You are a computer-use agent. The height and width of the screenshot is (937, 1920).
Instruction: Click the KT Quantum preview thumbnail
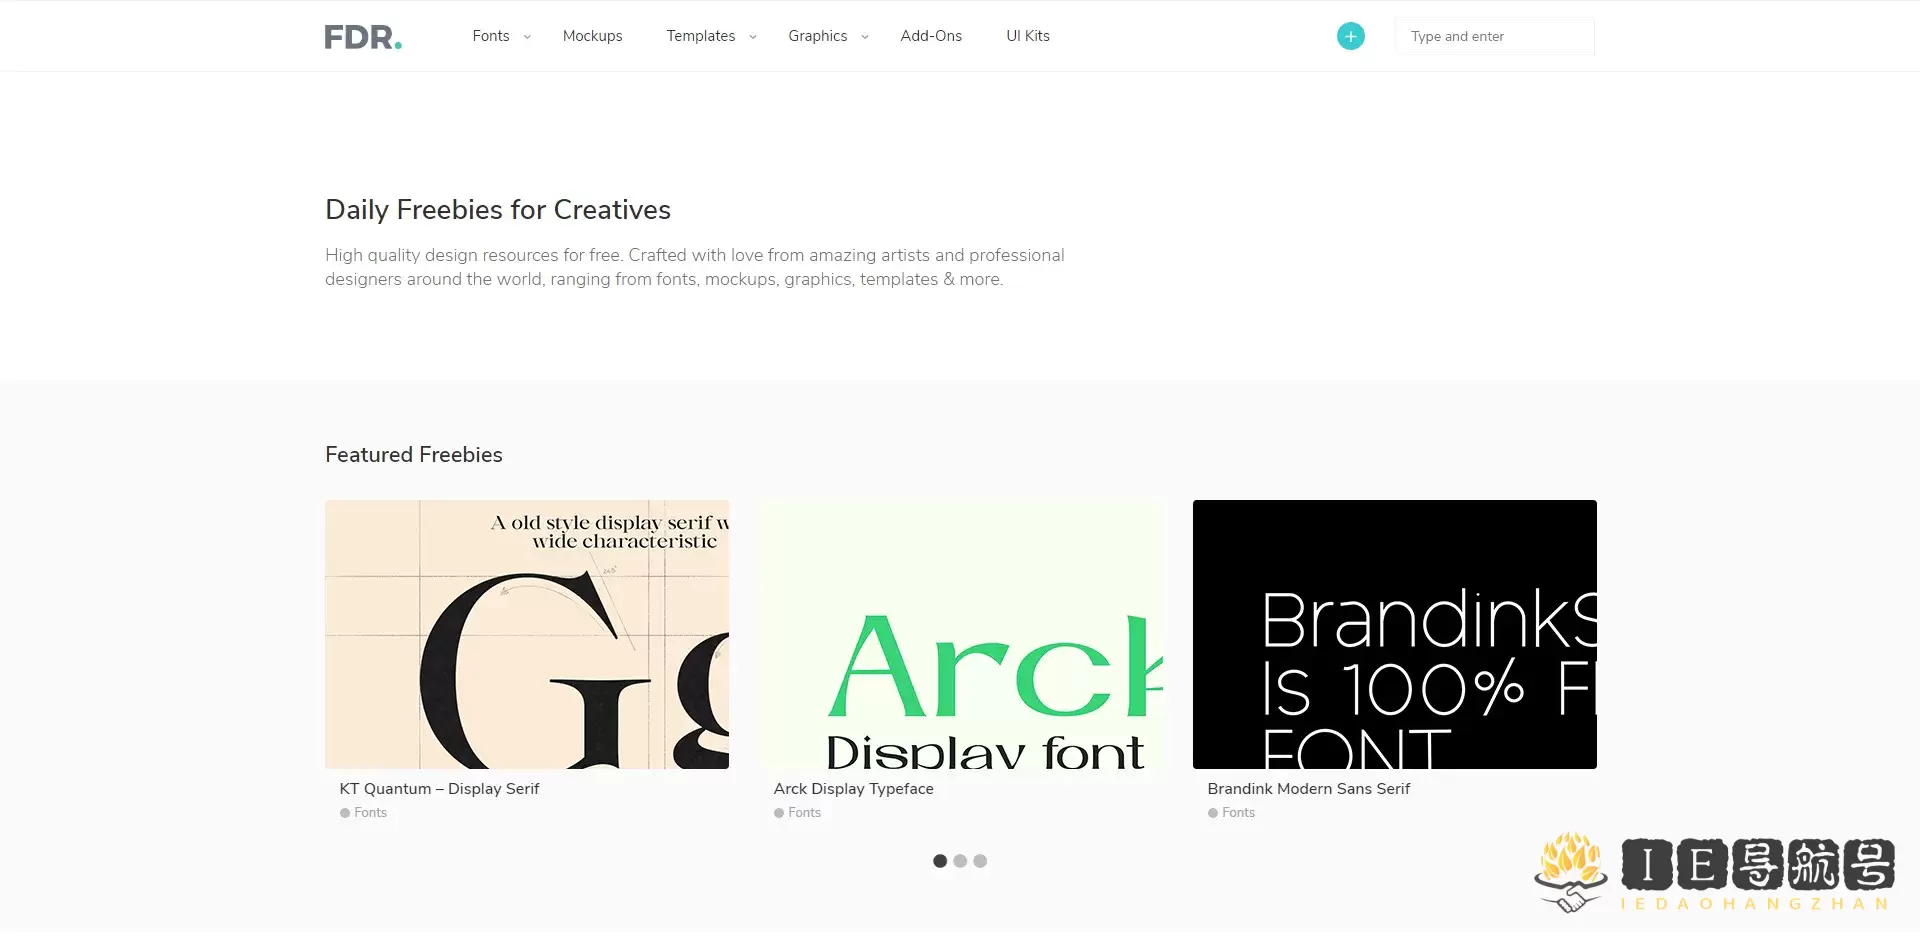coord(527,635)
